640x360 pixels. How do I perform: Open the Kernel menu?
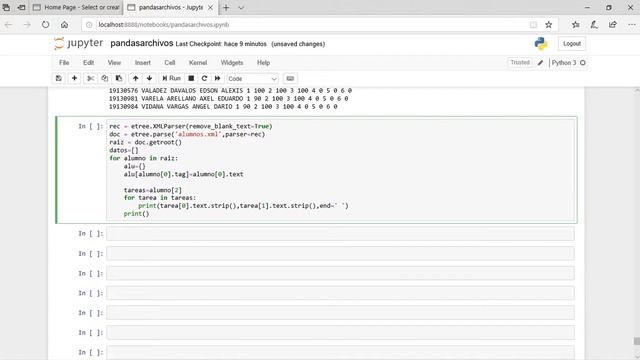[x=198, y=63]
